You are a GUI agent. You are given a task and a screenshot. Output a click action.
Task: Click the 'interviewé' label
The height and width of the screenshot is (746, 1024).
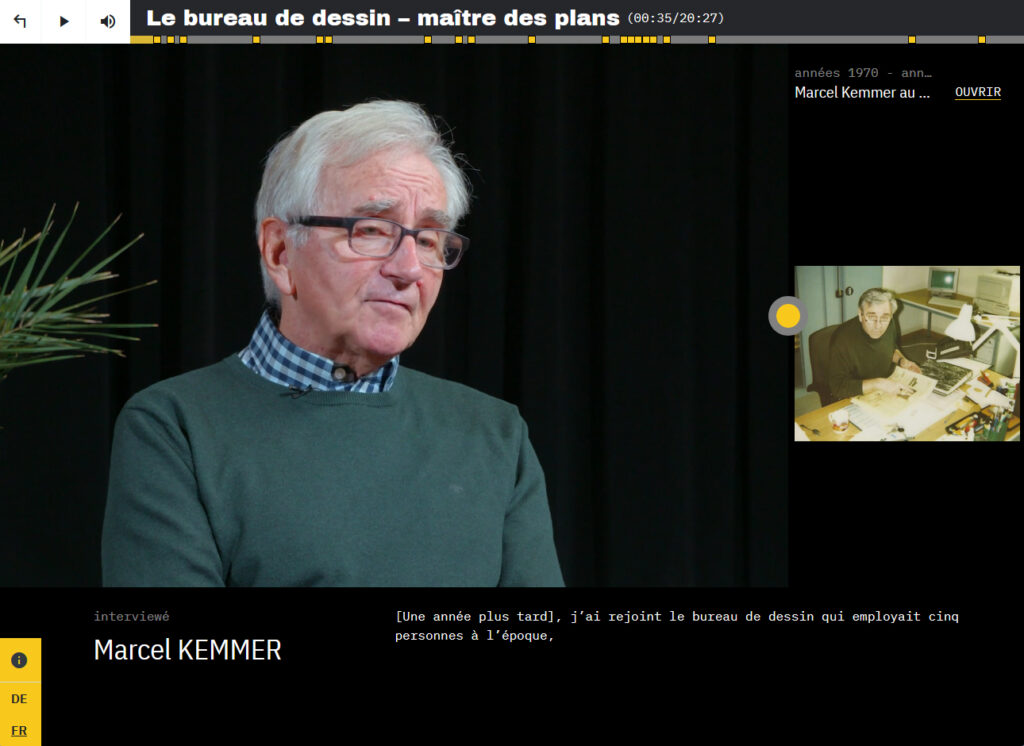coord(131,616)
